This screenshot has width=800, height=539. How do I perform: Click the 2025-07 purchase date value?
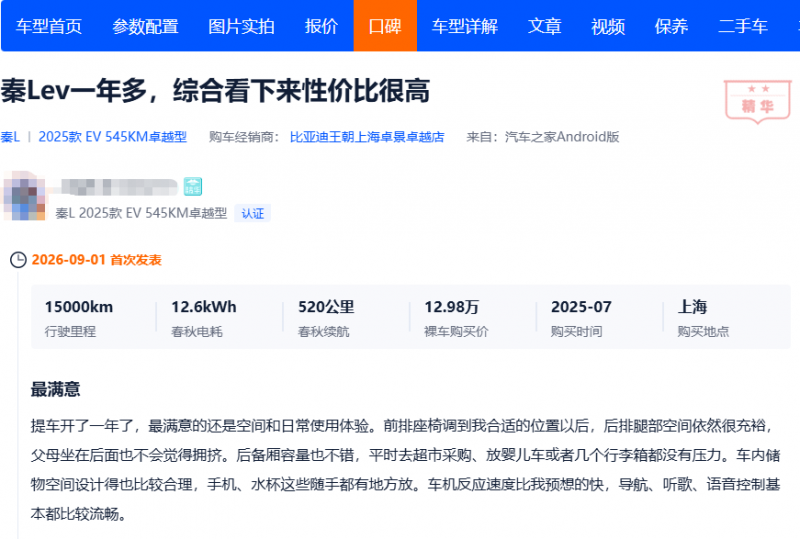pyautogui.click(x=581, y=307)
